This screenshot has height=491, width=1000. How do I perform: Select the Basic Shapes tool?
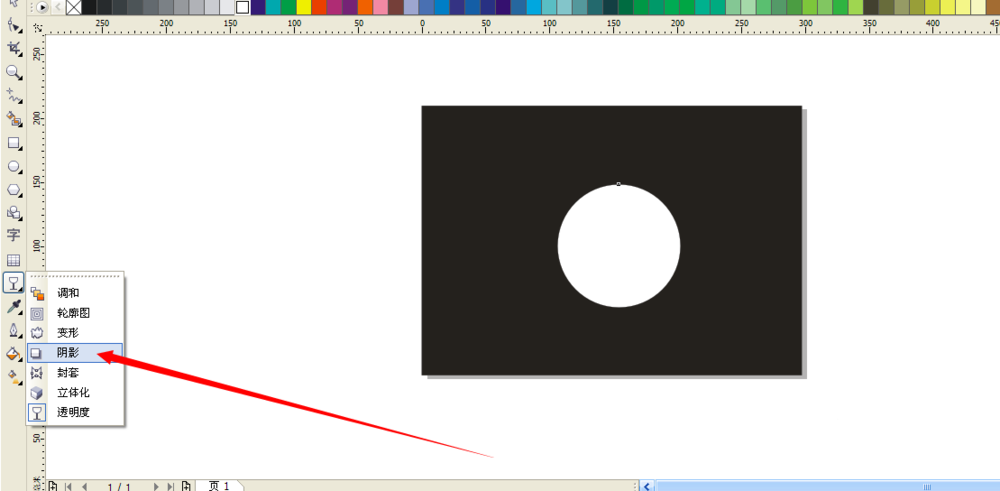[13, 213]
